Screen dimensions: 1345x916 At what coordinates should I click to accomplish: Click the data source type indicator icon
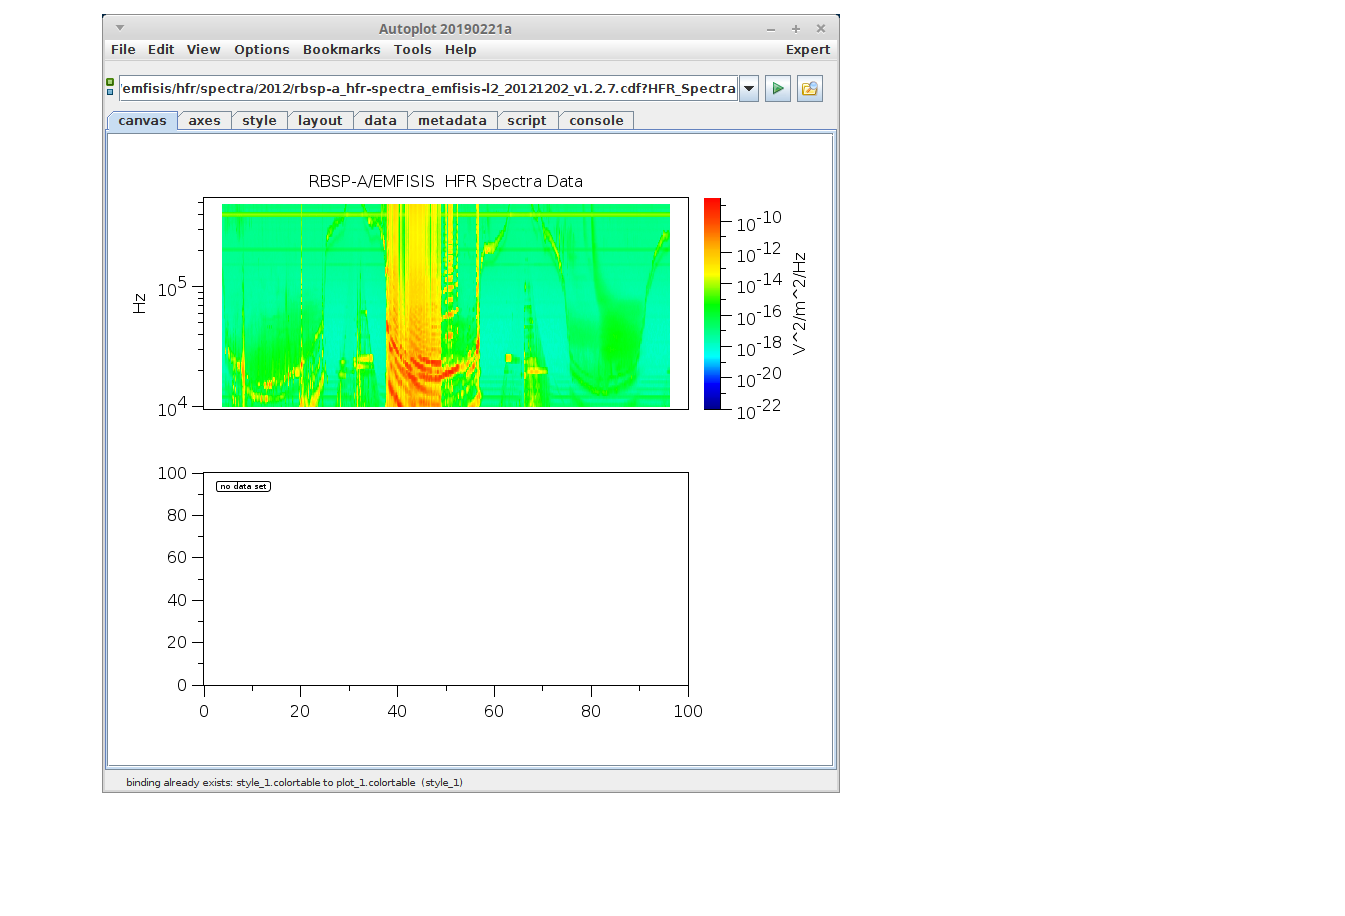click(x=110, y=87)
